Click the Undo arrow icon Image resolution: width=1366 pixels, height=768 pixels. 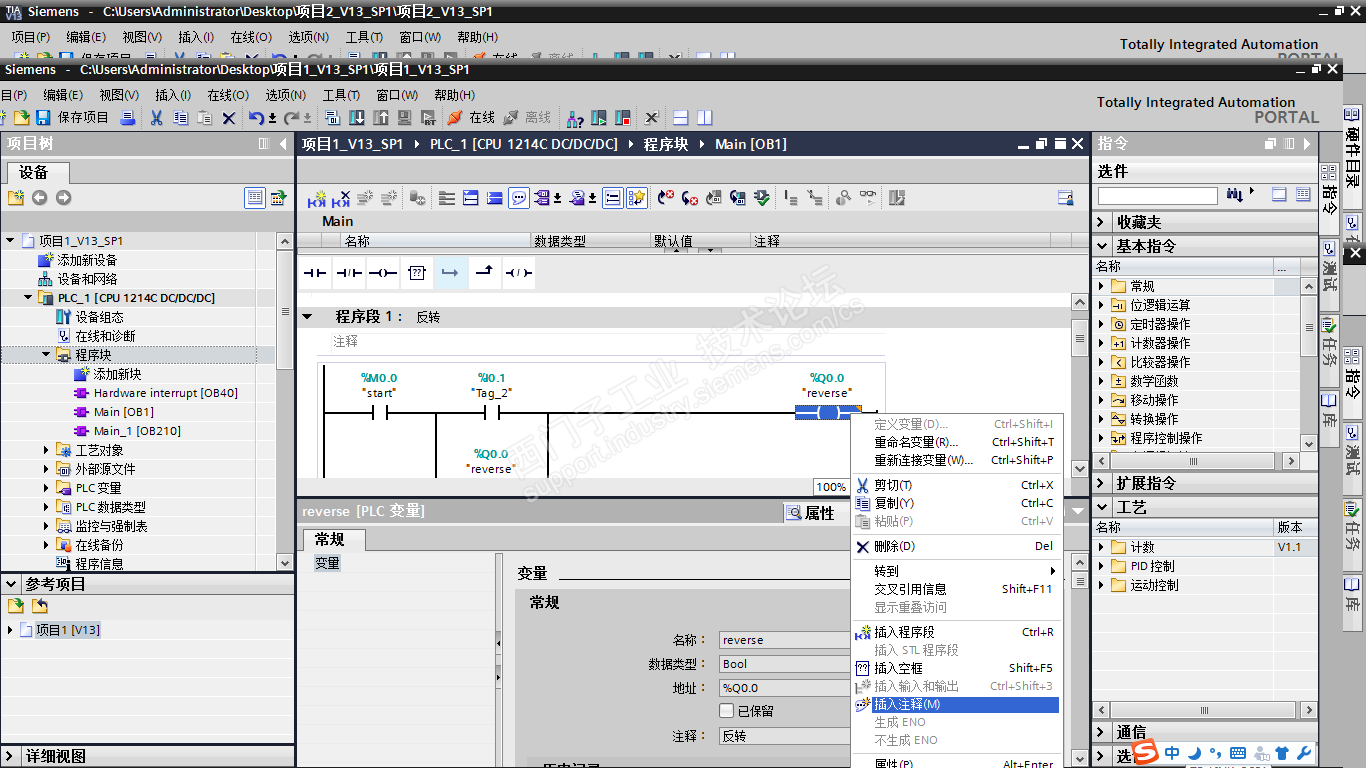click(x=256, y=118)
